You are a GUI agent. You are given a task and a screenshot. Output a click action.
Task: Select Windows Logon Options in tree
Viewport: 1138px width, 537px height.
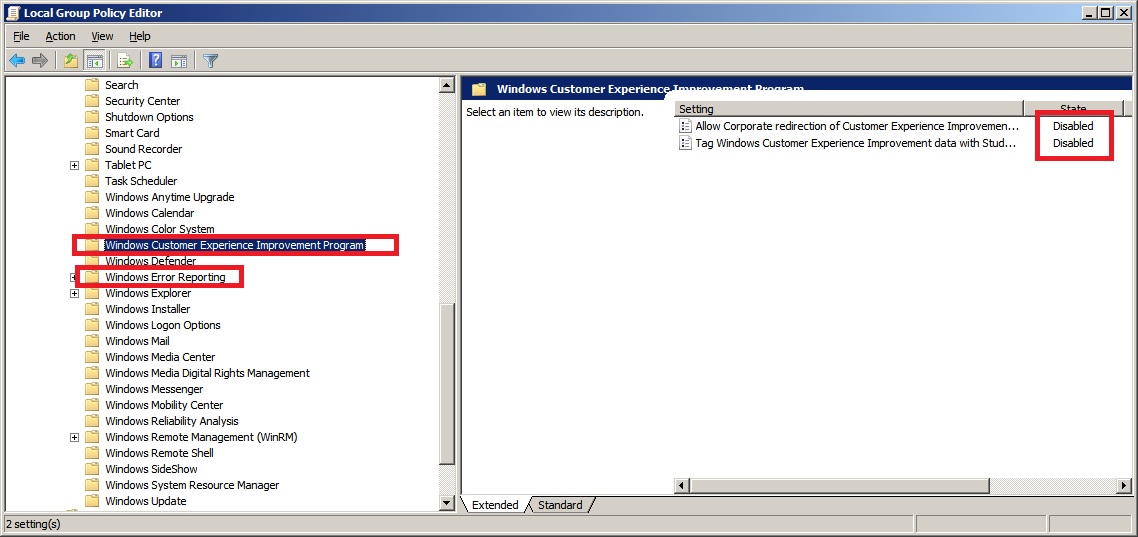coord(163,325)
